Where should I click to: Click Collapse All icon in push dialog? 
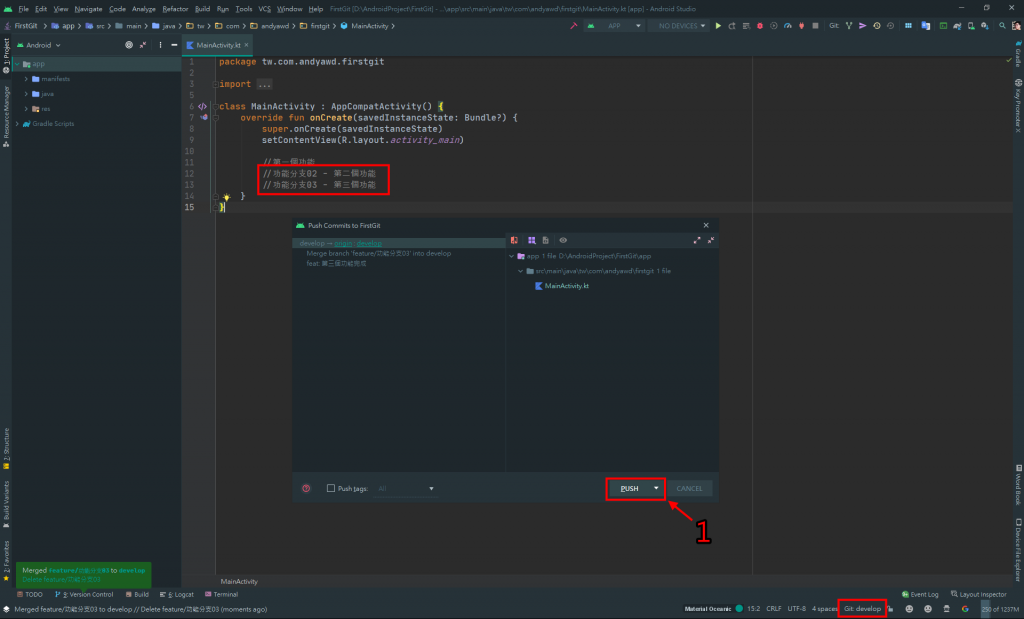(711, 240)
